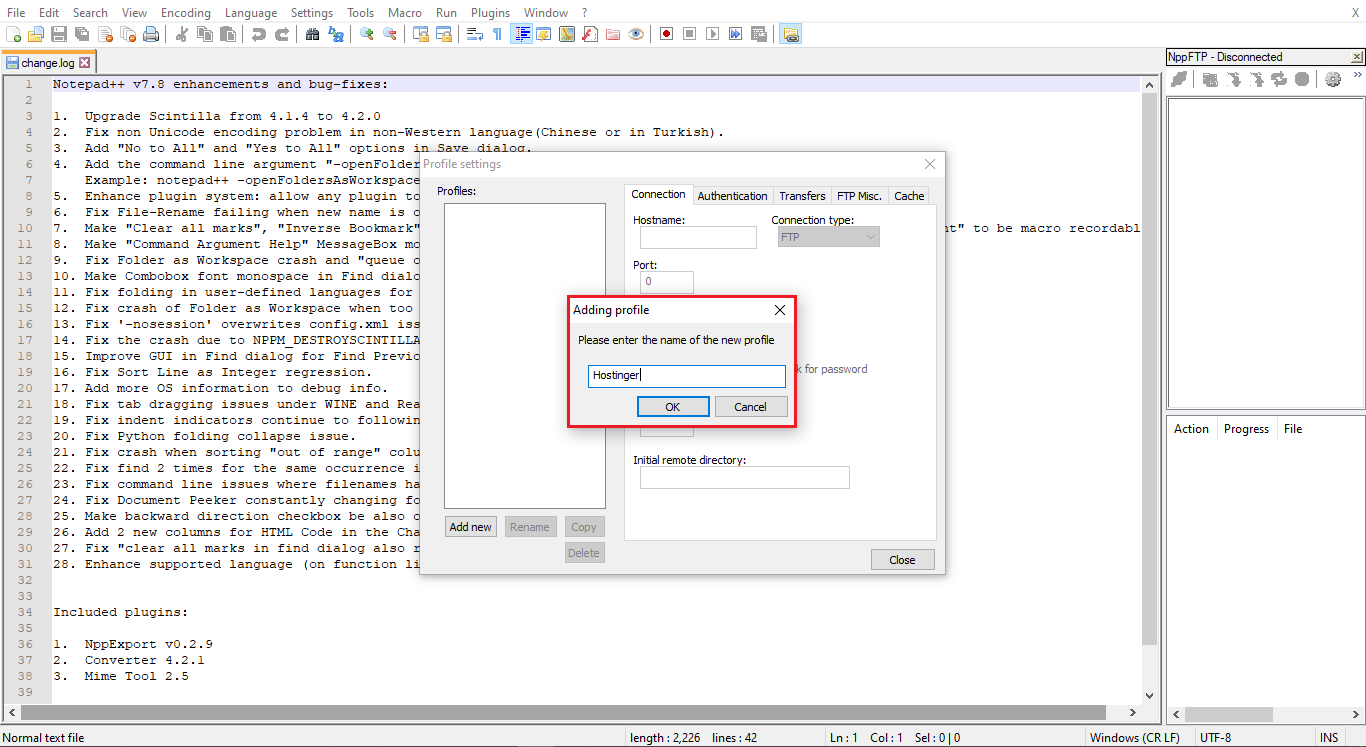Expand the NppFTP toolbar overflow chevron
The width and height of the screenshot is (1366, 747).
point(1358,75)
